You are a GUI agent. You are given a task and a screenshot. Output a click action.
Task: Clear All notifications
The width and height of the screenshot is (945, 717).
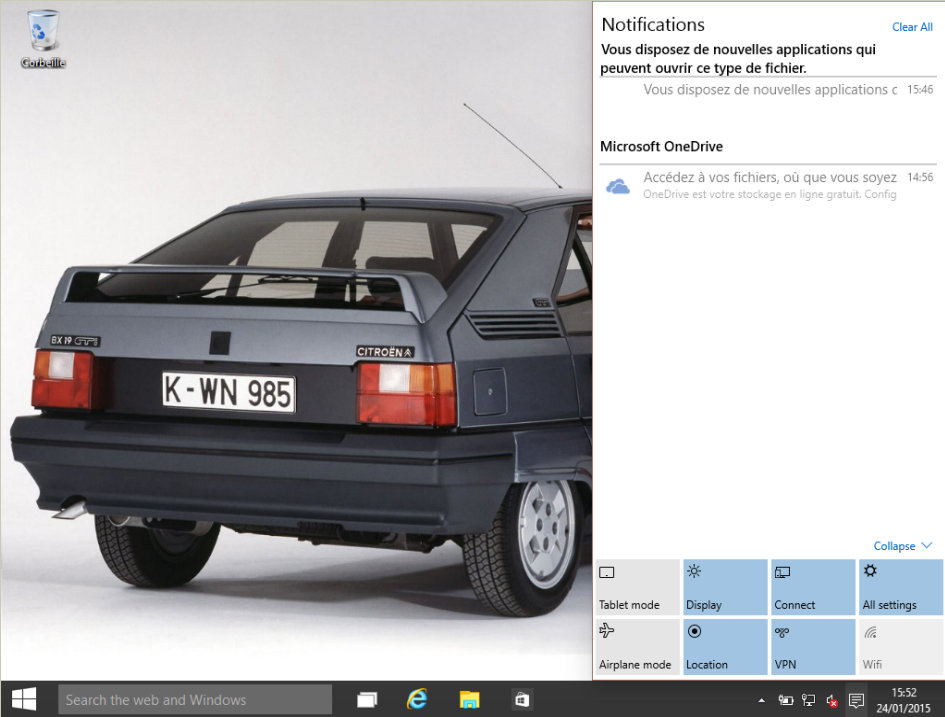[x=912, y=27]
